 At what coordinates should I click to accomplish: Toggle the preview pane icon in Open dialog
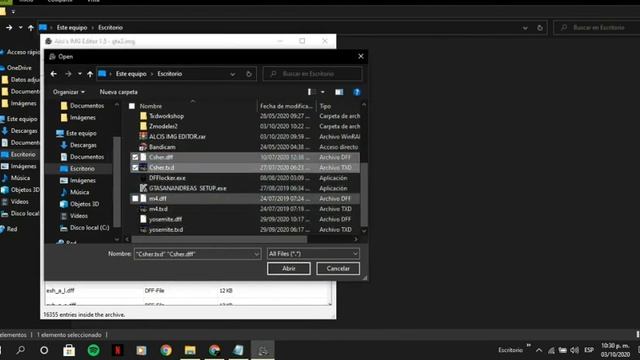(x=339, y=92)
